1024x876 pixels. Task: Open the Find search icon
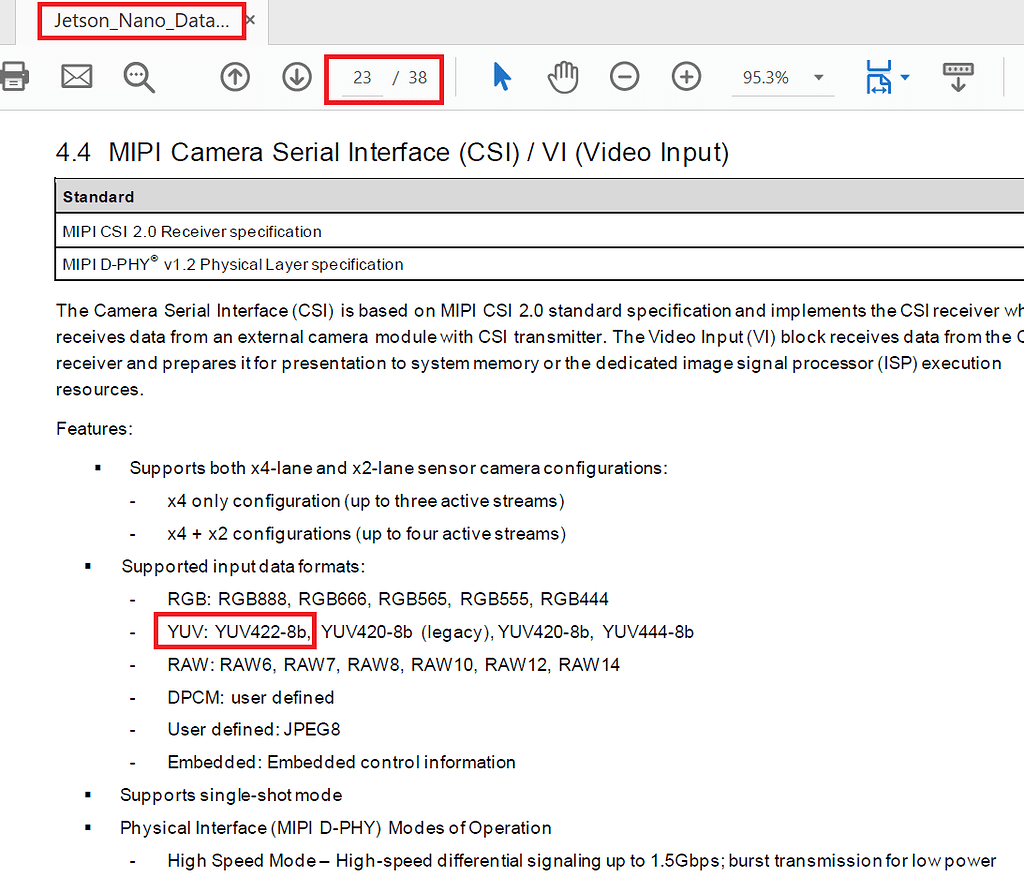click(x=139, y=77)
